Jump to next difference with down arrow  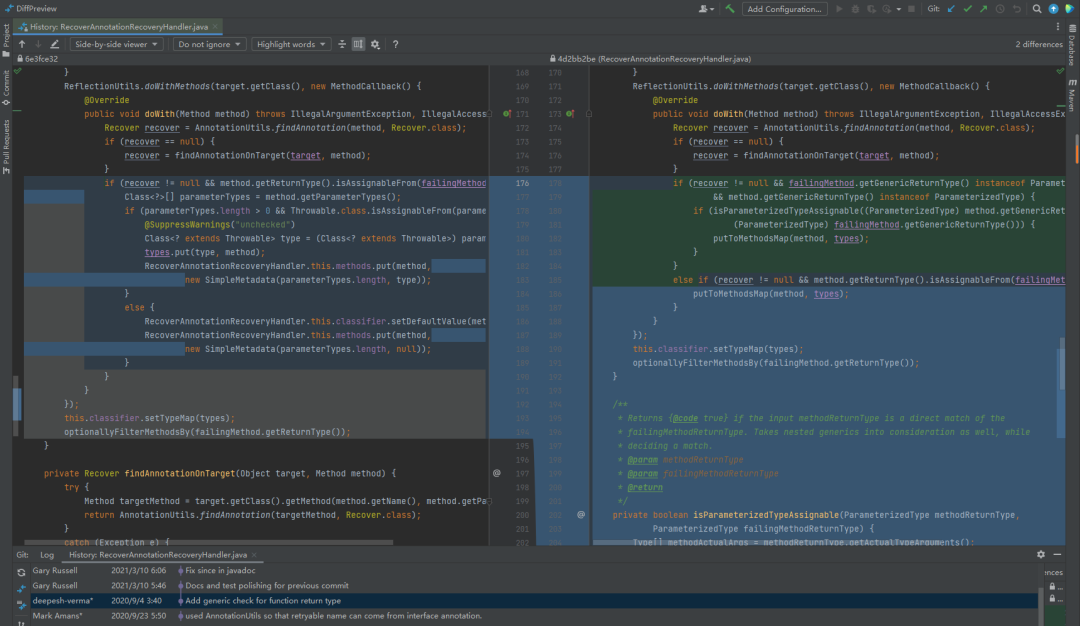point(38,45)
